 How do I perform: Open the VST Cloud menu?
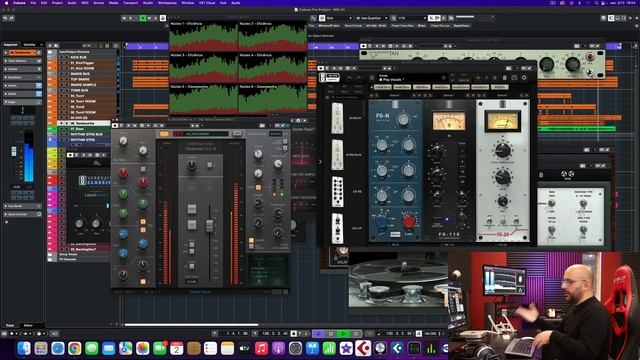click(x=207, y=3)
